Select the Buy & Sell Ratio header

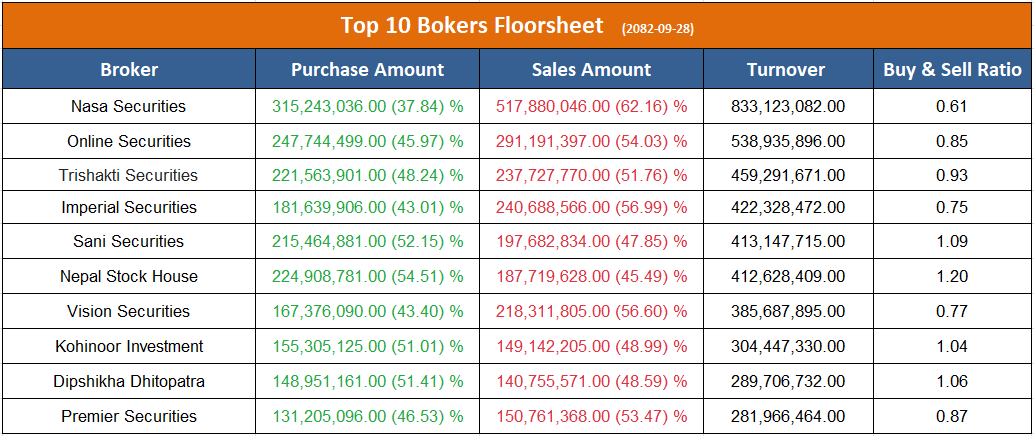point(952,69)
